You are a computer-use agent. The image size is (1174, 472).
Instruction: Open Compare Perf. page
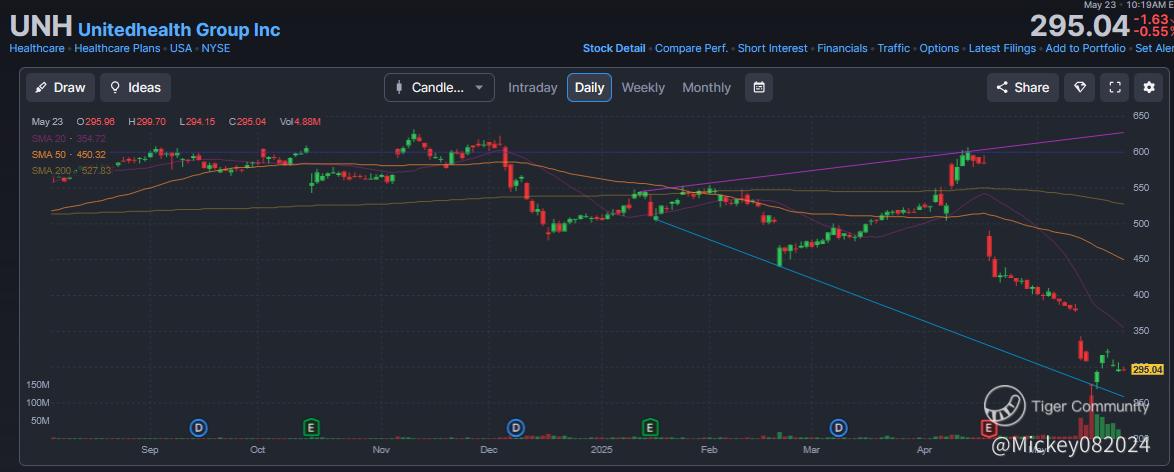click(691, 48)
